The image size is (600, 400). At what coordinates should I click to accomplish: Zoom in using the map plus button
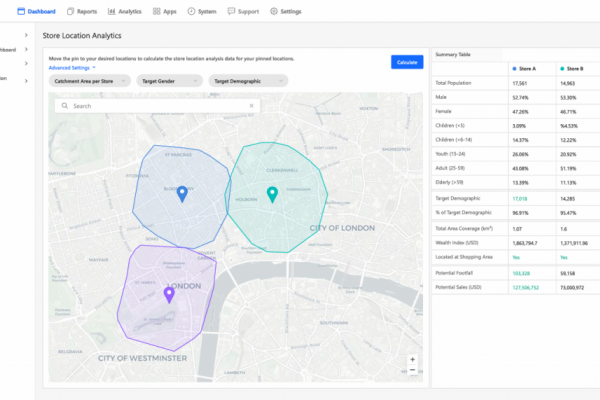click(412, 359)
